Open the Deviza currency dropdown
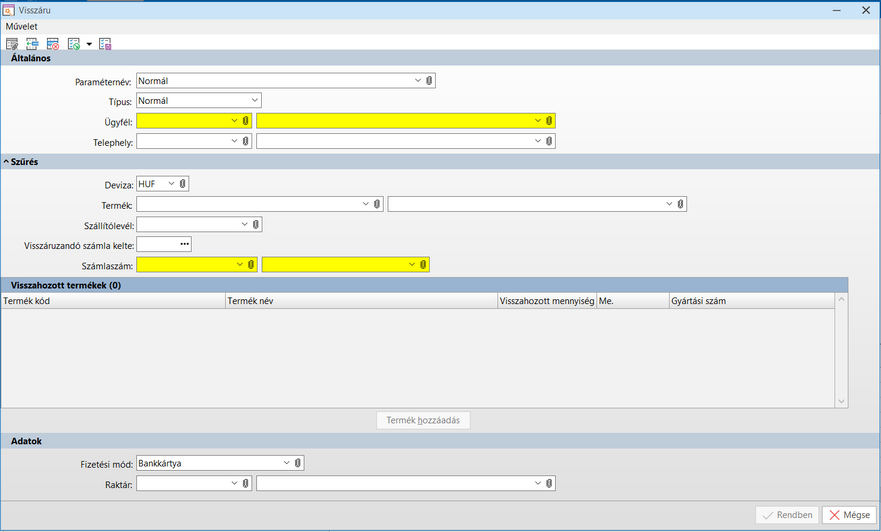 click(x=171, y=184)
